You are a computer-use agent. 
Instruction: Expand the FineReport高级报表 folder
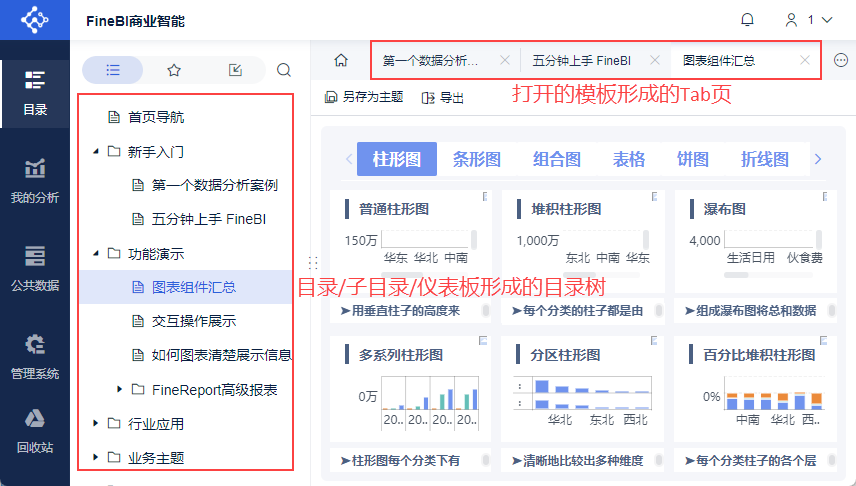120,389
